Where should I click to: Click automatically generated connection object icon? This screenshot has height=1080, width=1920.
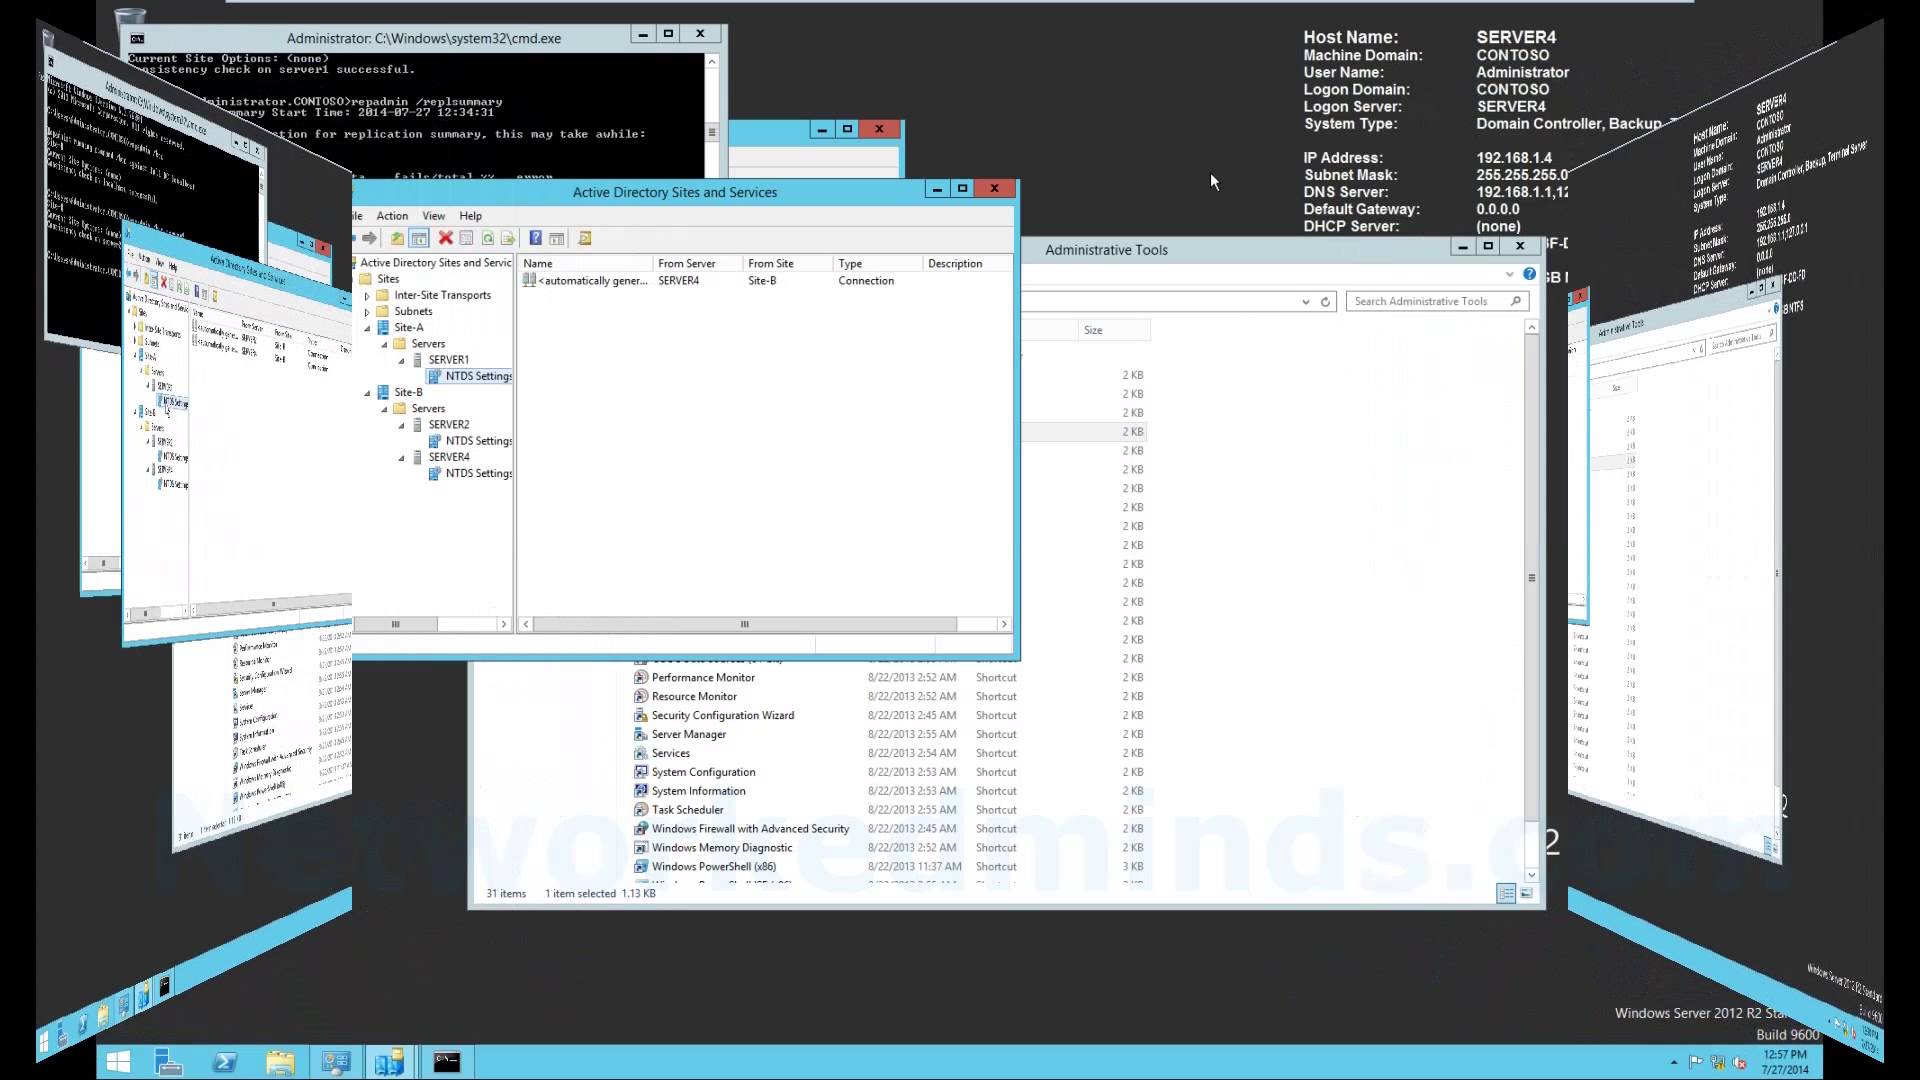[529, 280]
